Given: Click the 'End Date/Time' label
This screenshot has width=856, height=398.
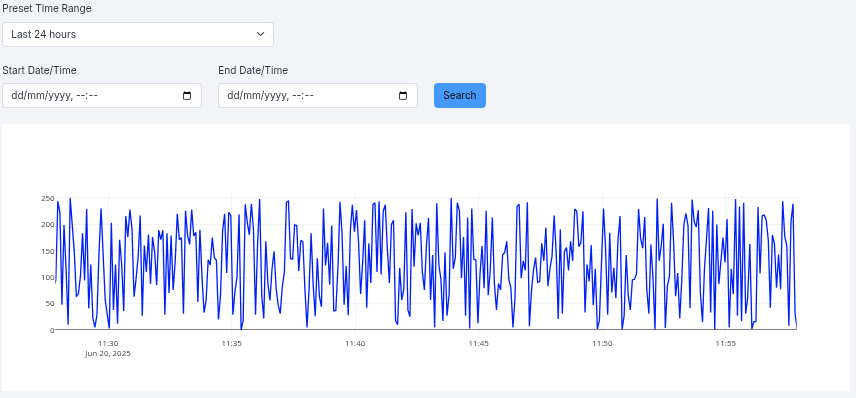Looking at the screenshot, I should (x=253, y=70).
